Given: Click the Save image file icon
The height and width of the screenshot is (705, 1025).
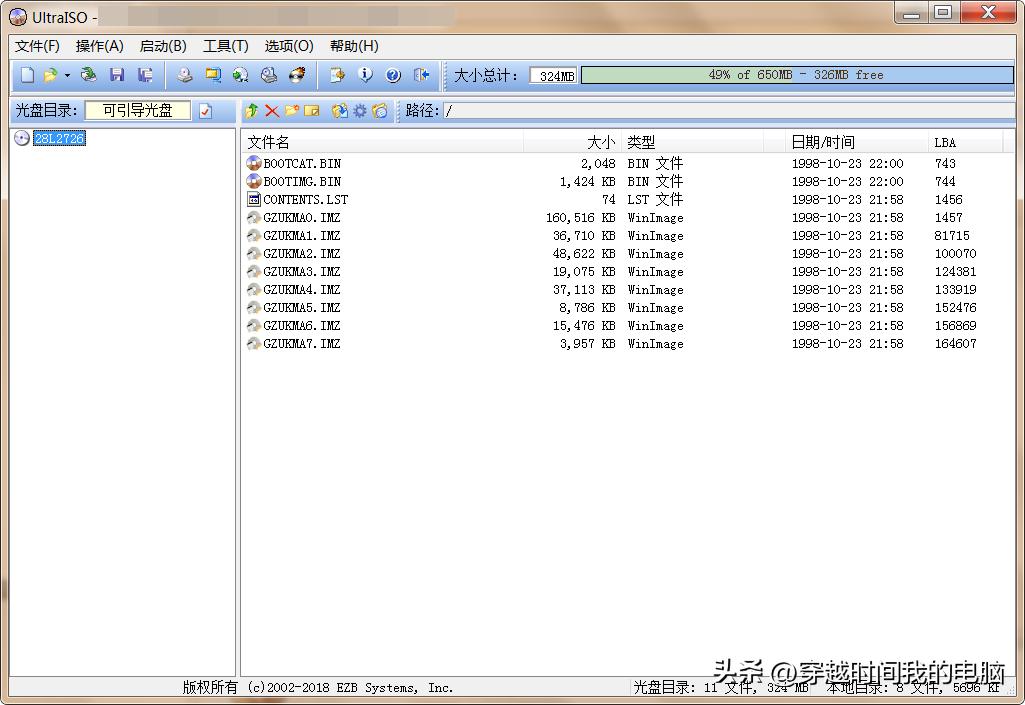Looking at the screenshot, I should (115, 75).
